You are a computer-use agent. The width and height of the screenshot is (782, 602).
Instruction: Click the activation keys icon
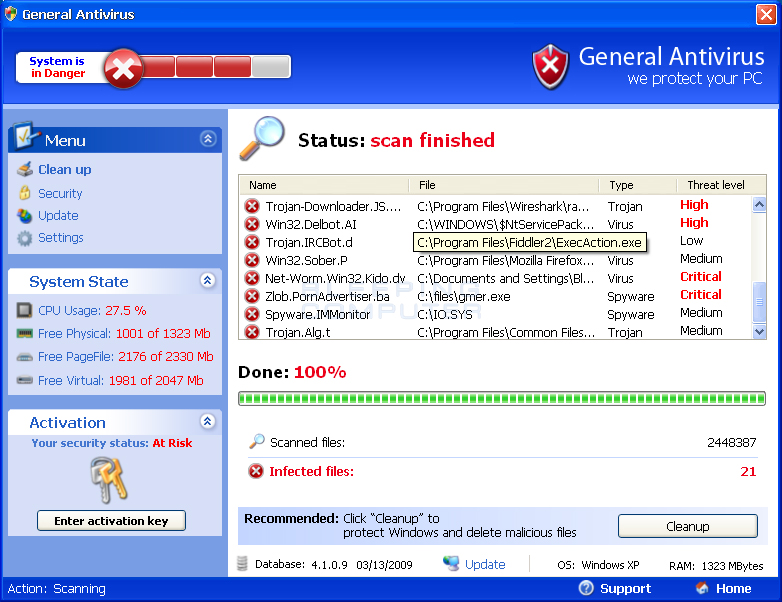click(x=110, y=480)
